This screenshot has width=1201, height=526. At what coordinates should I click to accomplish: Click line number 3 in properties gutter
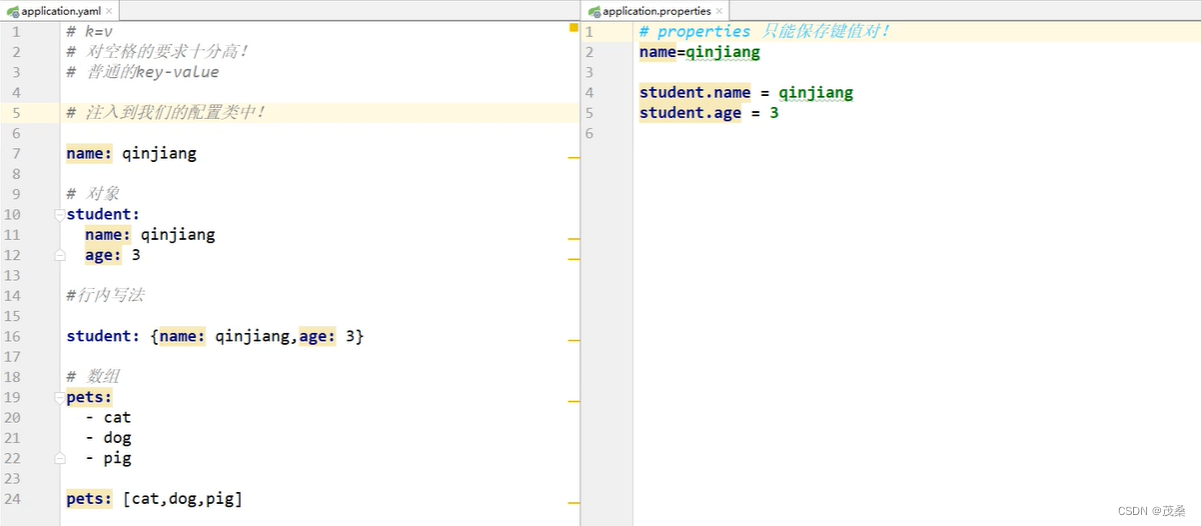(589, 72)
